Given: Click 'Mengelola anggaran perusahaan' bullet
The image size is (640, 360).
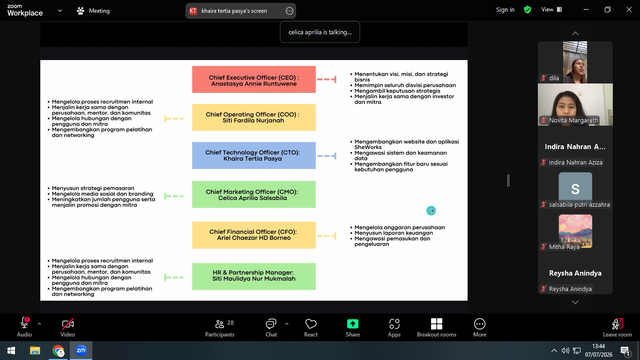Looking at the screenshot, I should click(x=399, y=227).
